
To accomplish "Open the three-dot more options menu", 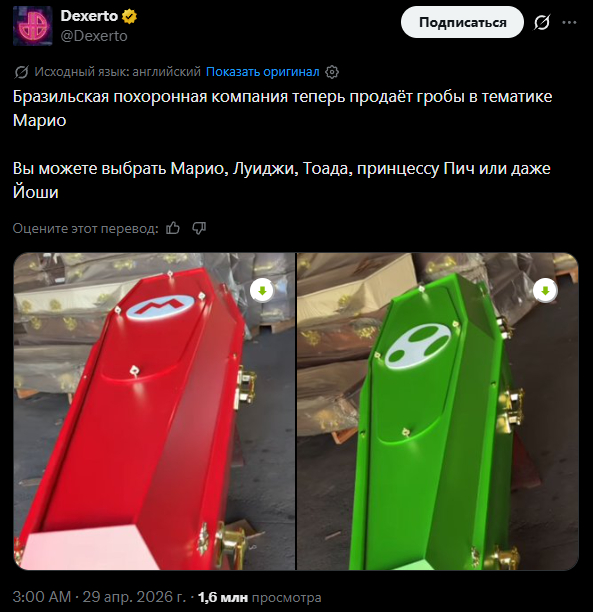I will tap(569, 22).
